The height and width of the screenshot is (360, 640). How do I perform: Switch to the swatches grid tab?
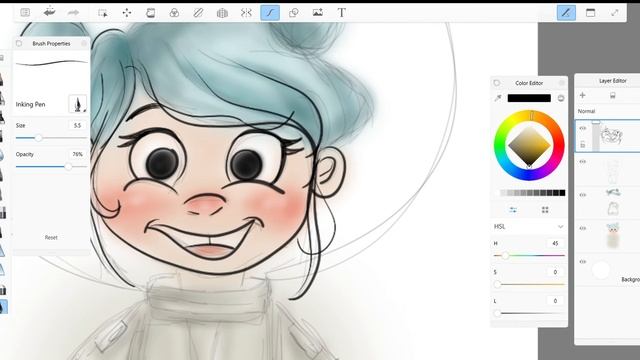pos(545,210)
